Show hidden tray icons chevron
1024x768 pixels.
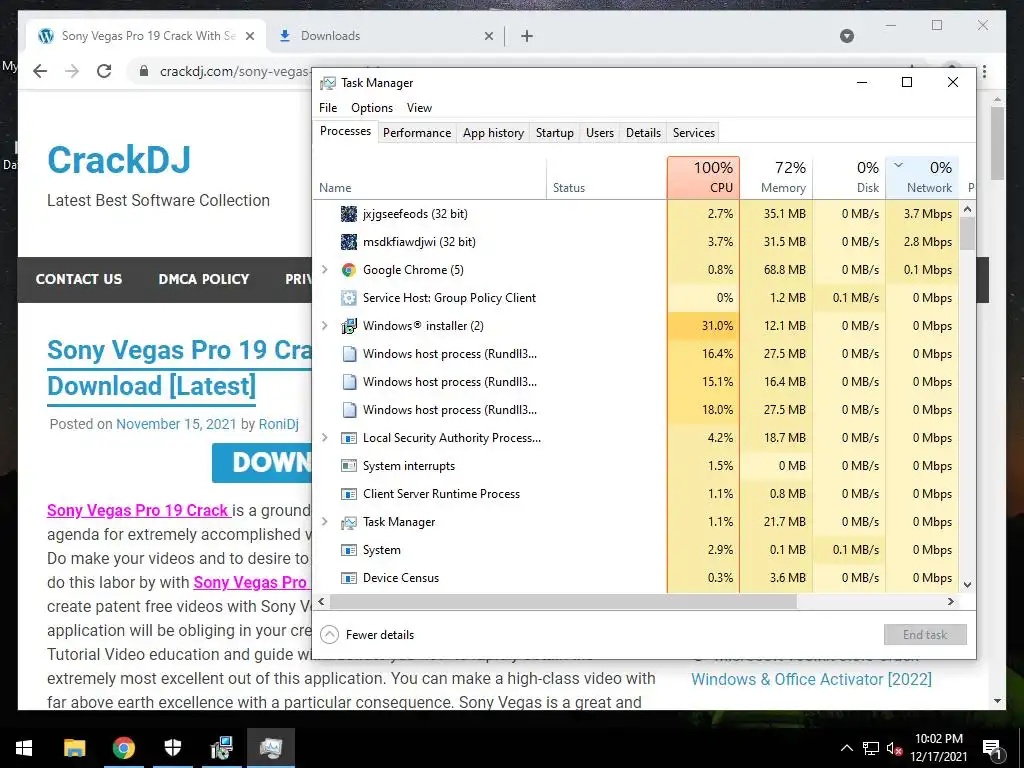coord(846,748)
